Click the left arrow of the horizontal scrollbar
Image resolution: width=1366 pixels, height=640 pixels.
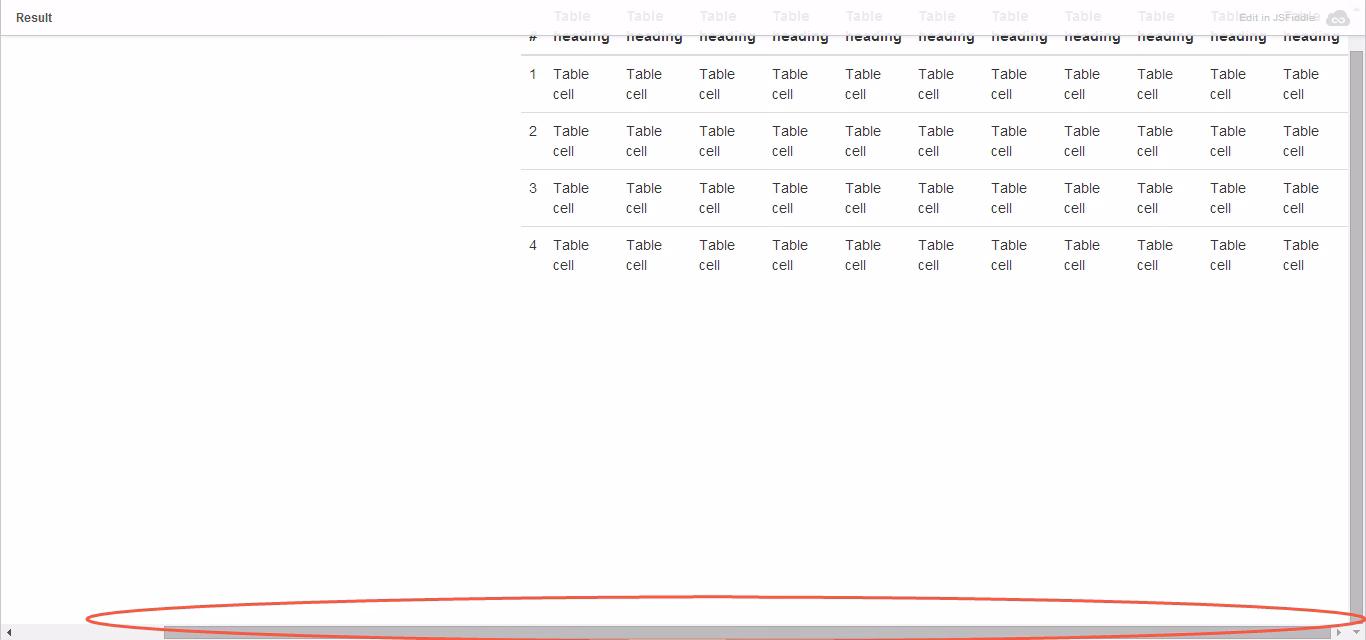pyautogui.click(x=8, y=632)
